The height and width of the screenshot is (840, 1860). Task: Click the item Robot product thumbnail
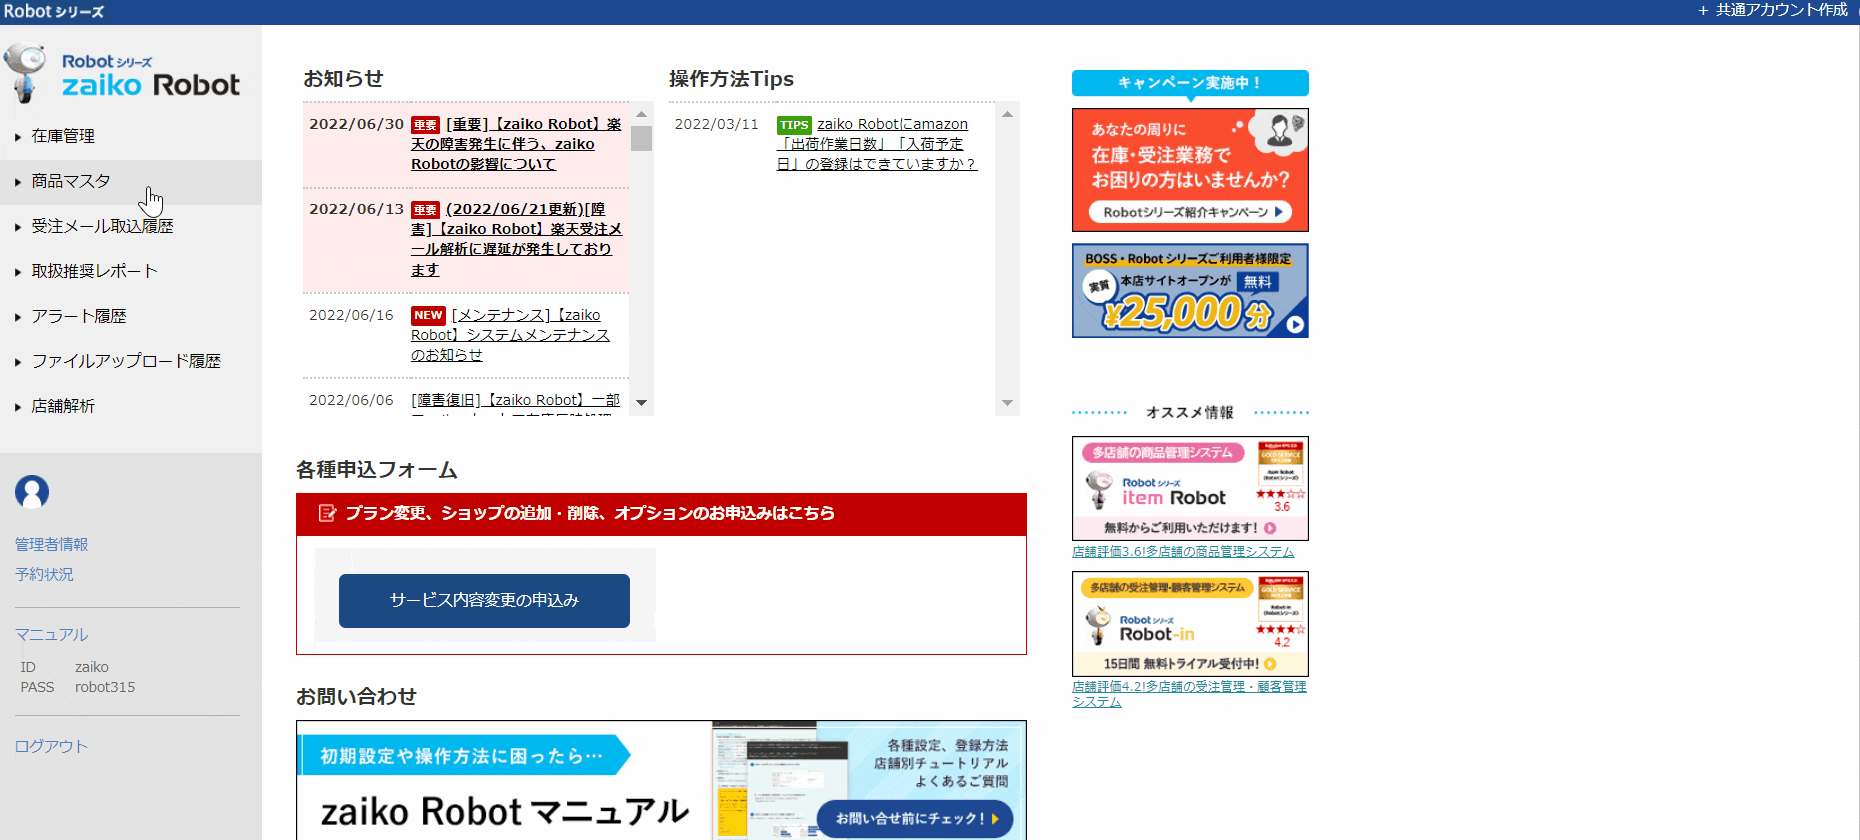1190,488
